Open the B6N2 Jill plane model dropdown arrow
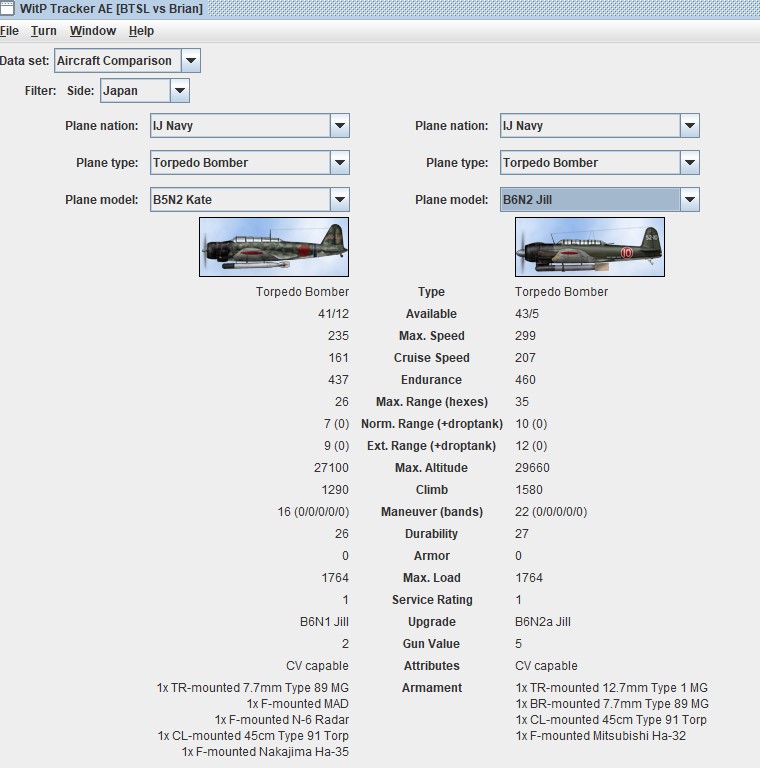This screenshot has height=768, width=760. pyautogui.click(x=690, y=200)
